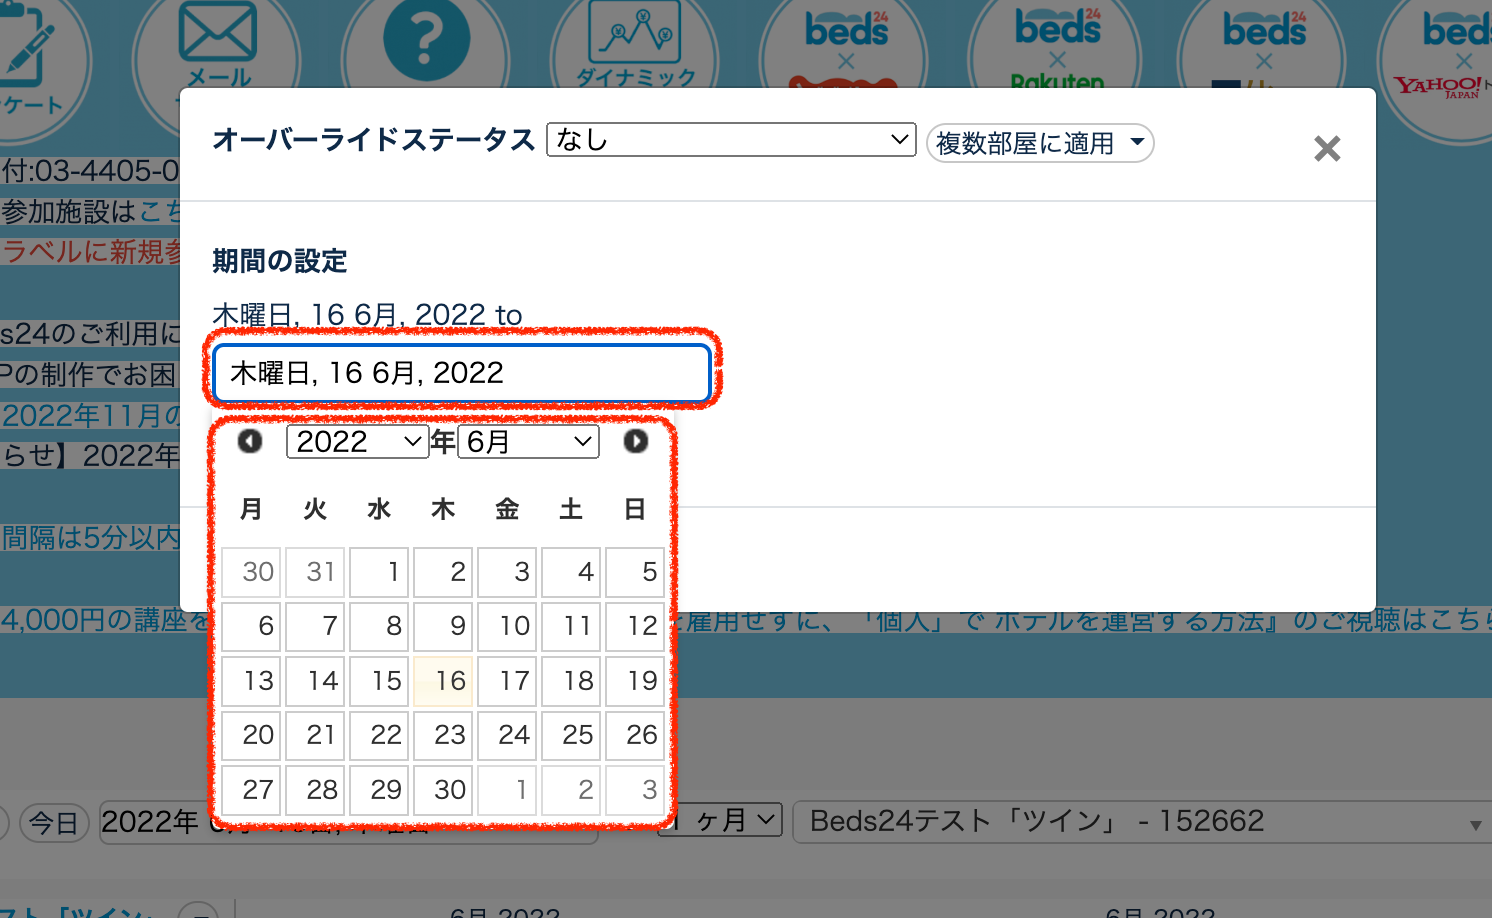Open the ダイナミック chart icon

(635, 40)
